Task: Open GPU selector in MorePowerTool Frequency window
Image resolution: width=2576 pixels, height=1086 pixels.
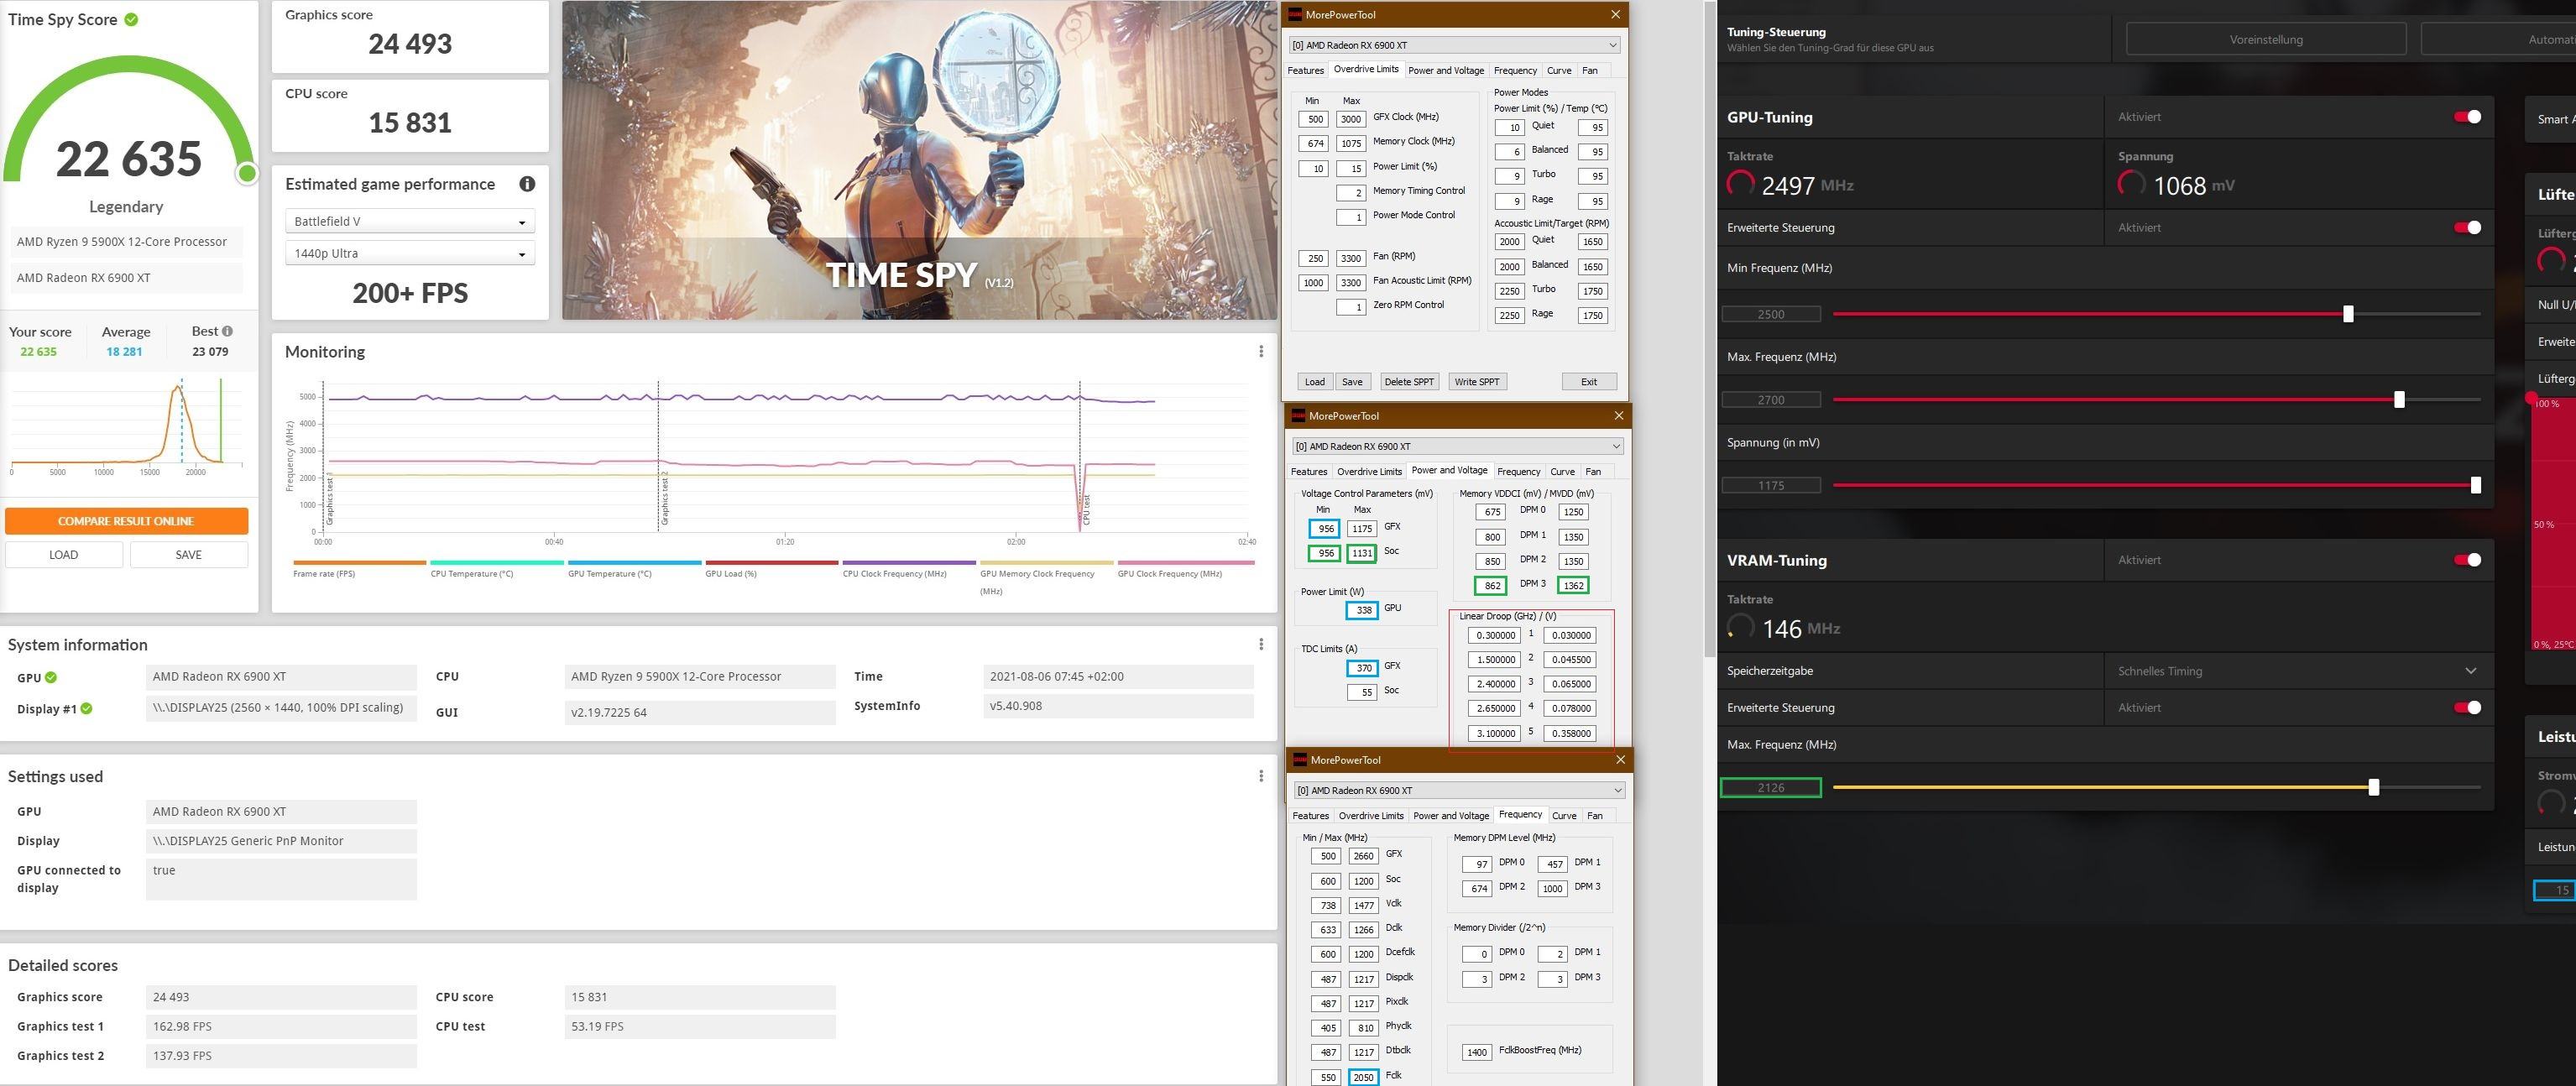Action: tap(1459, 790)
